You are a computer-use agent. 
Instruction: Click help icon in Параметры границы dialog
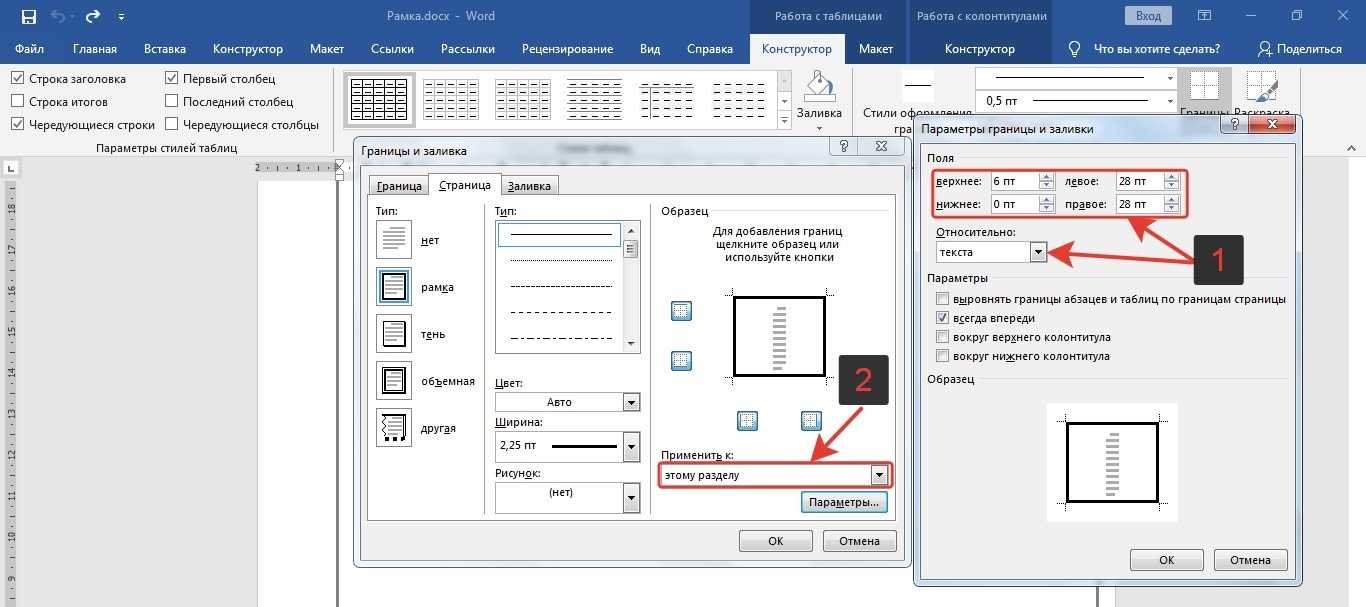(x=1236, y=125)
